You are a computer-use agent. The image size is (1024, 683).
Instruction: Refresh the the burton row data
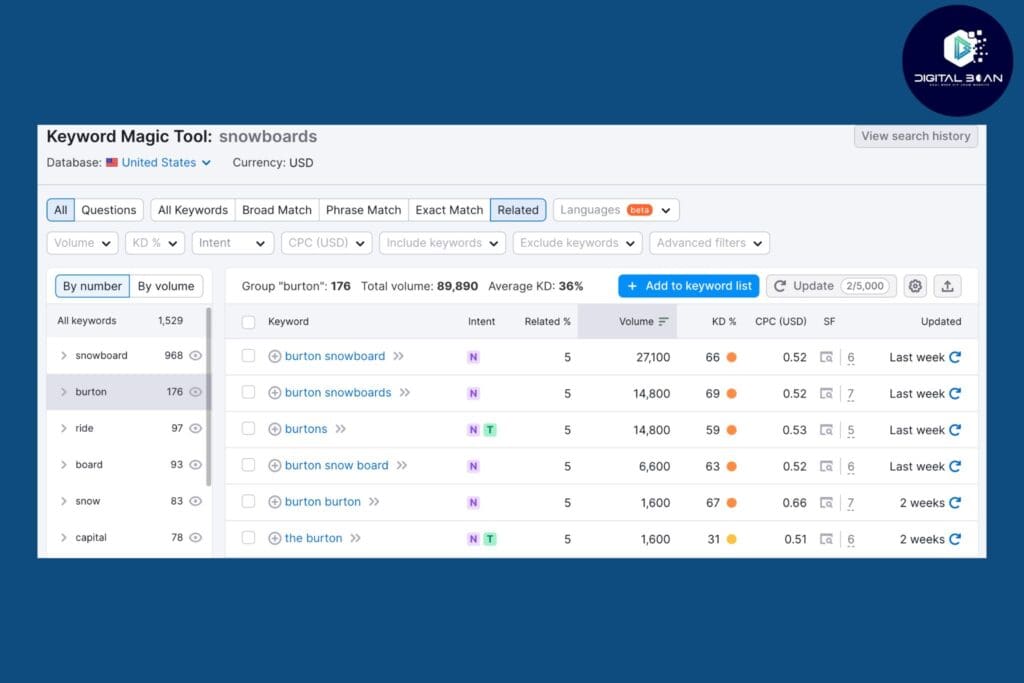tap(955, 539)
